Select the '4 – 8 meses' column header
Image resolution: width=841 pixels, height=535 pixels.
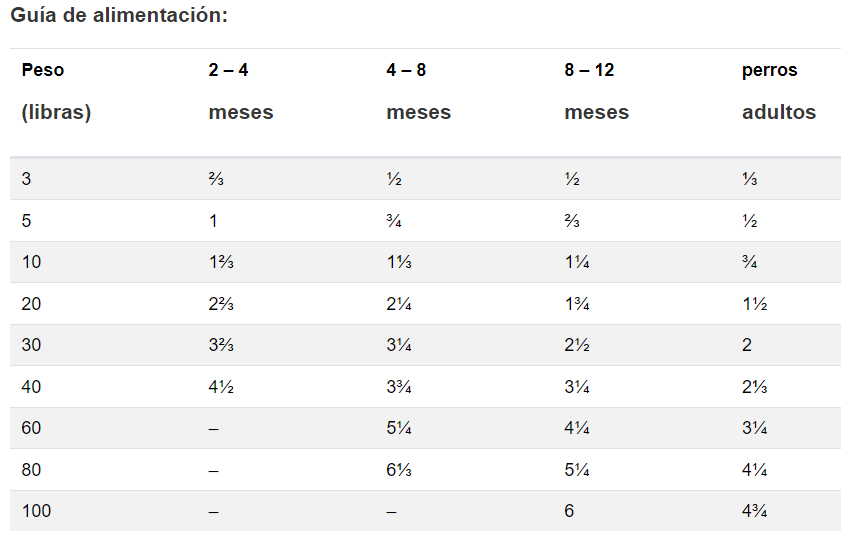(x=418, y=92)
